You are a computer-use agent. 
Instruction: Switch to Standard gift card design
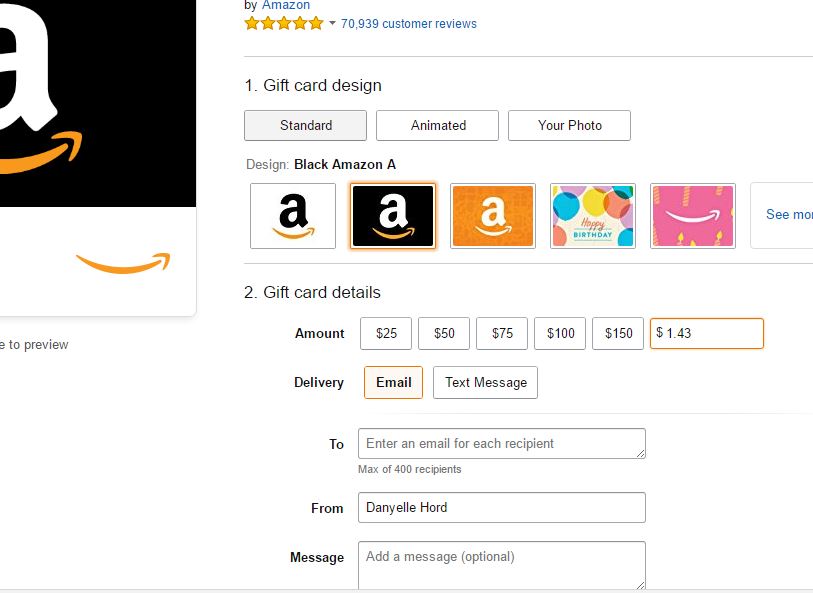pos(305,125)
